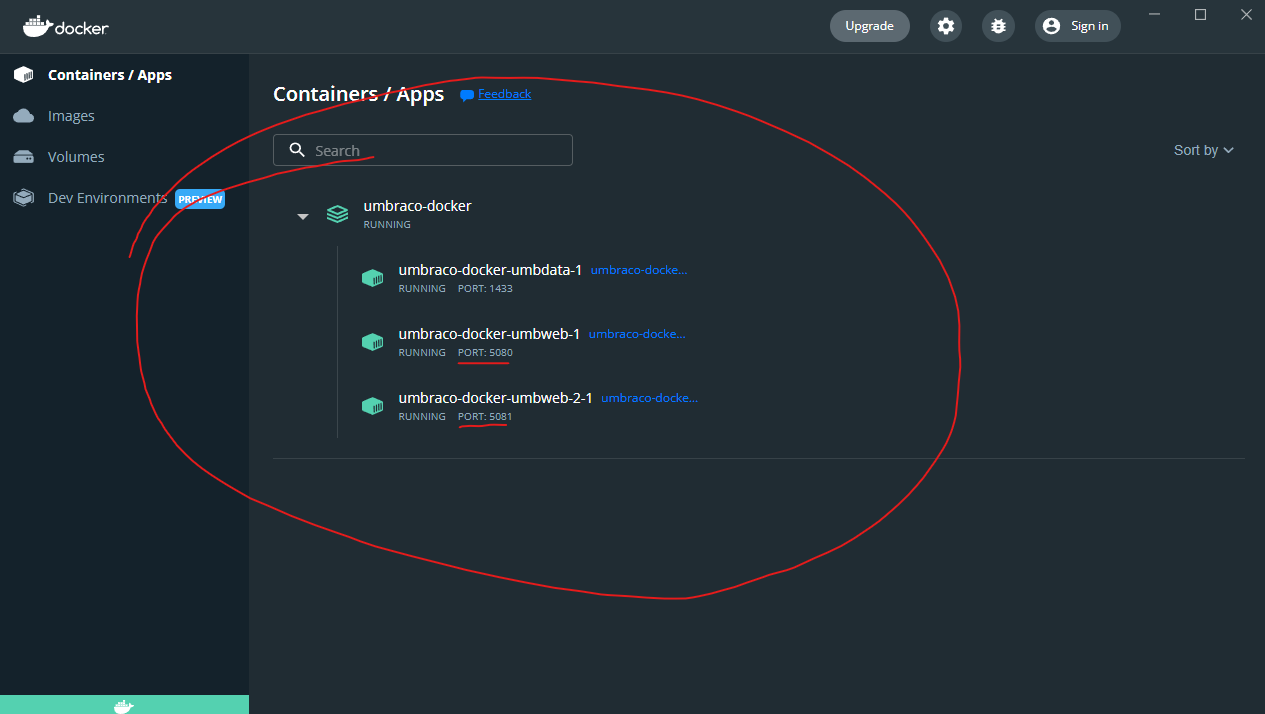1265x714 pixels.
Task: Select container umbraco-docker-umbdata-1
Action: 490,270
